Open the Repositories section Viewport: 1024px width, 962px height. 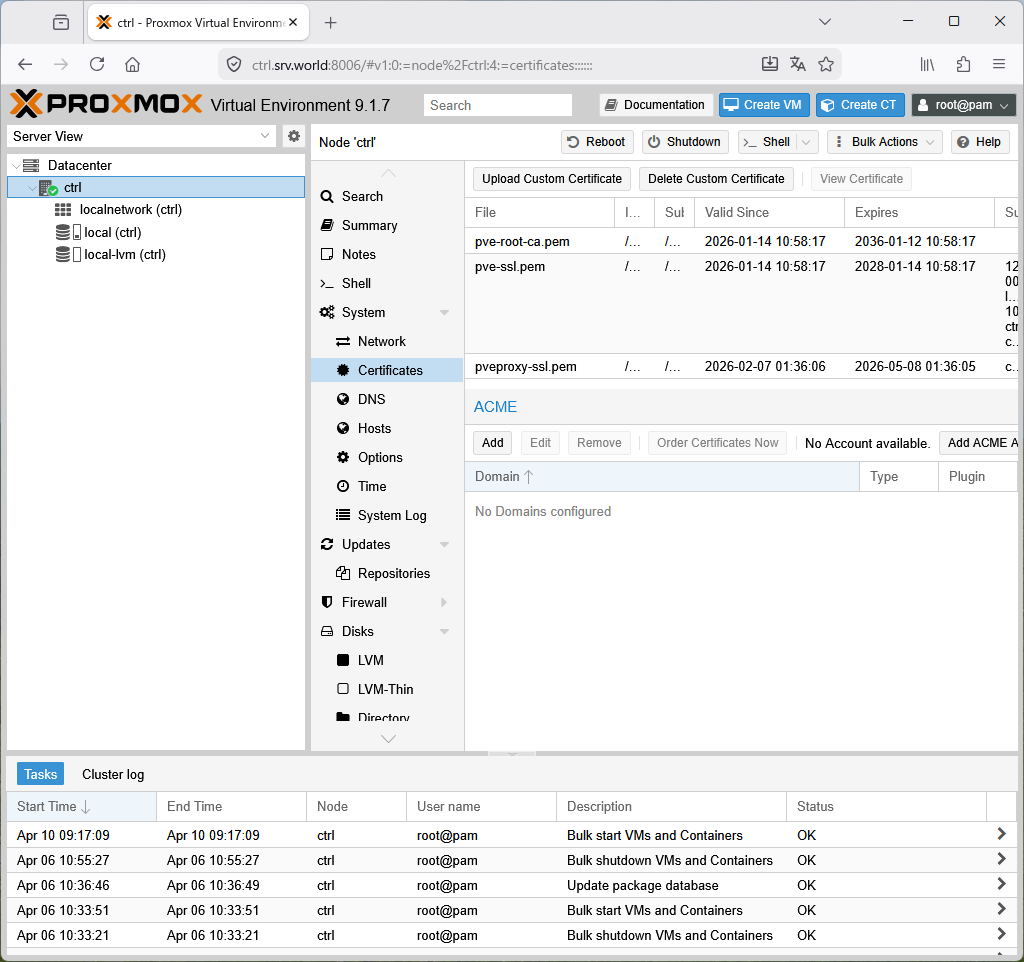pos(393,573)
